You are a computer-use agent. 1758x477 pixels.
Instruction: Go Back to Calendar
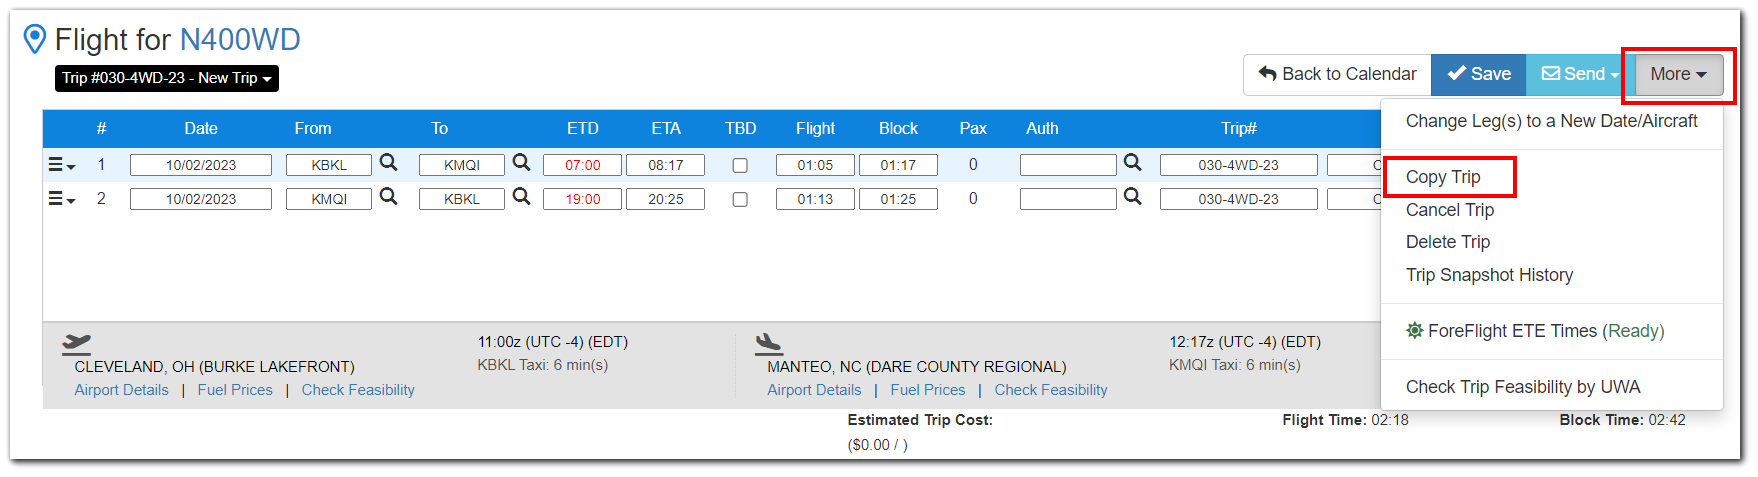[x=1337, y=74]
